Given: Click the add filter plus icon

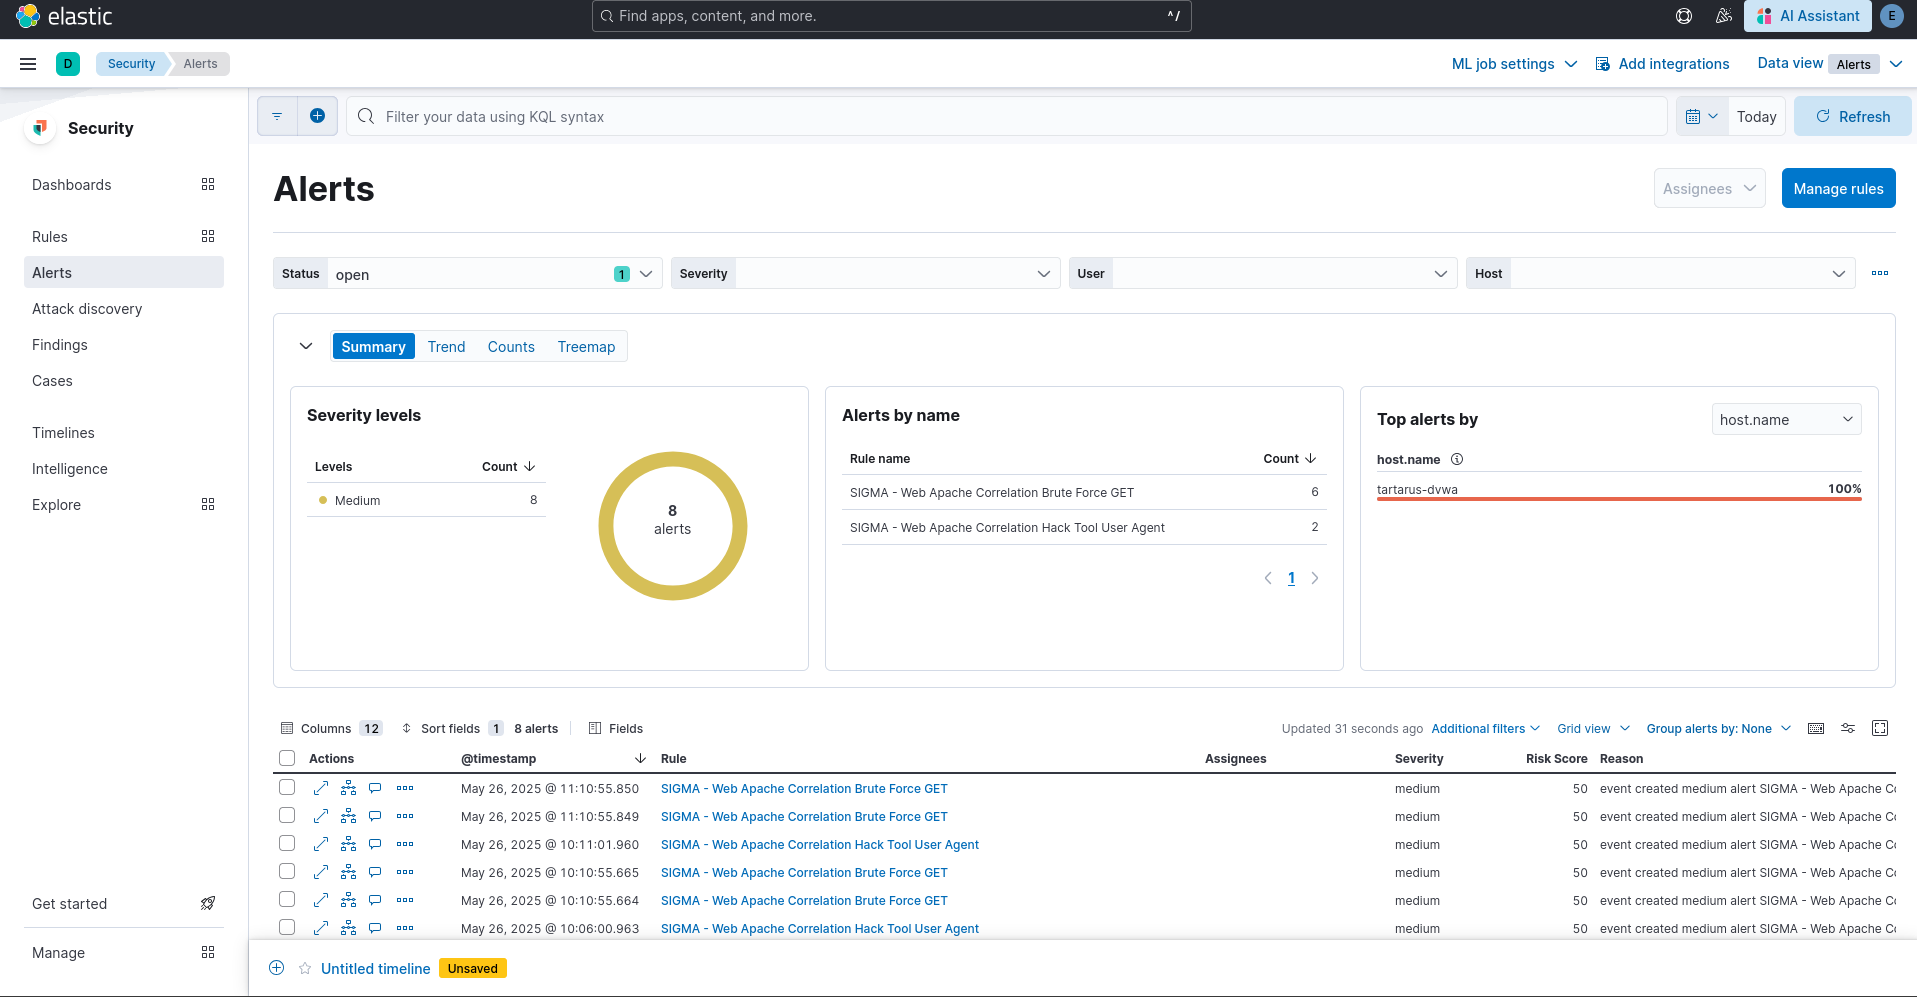Looking at the screenshot, I should point(317,116).
